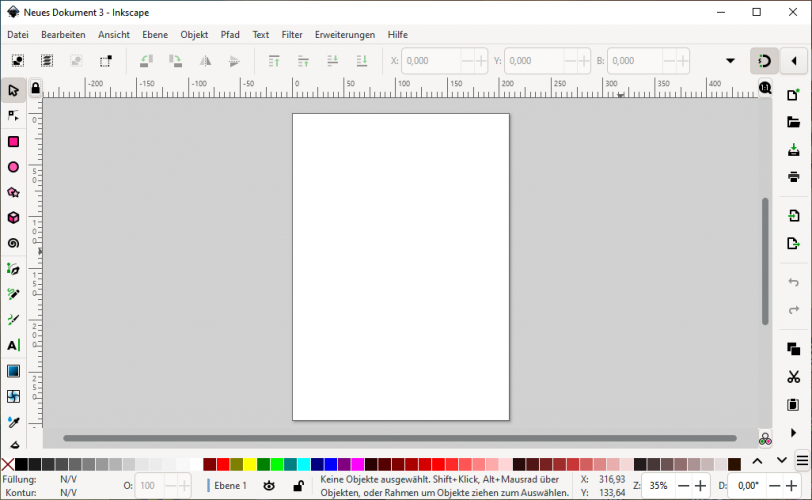The width and height of the screenshot is (812, 500).
Task: Click Select all in all layers icon
Action: 47,61
